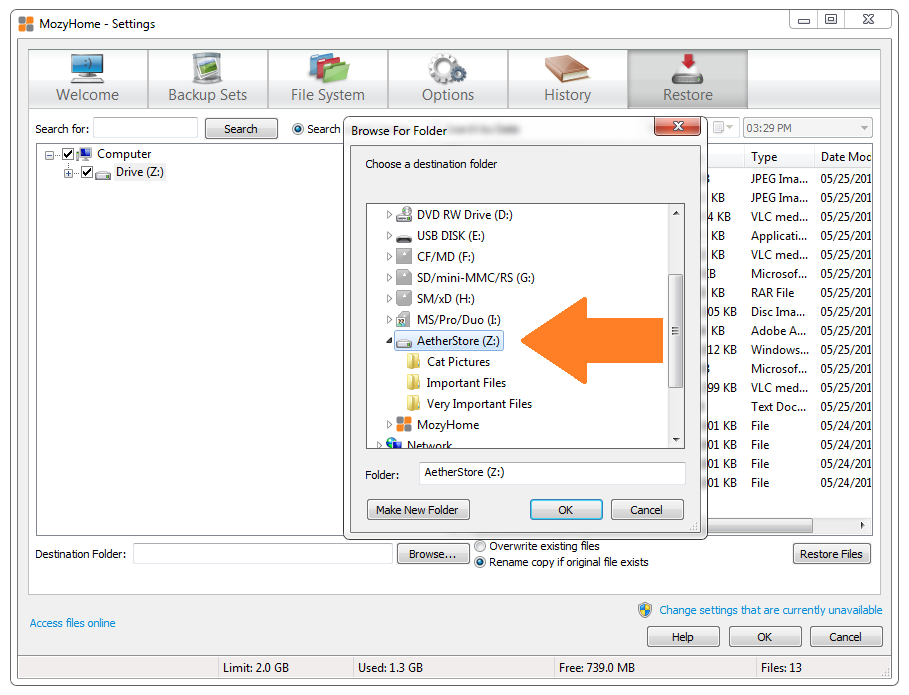The image size is (909, 695).
Task: Select the Search radio button
Action: [x=298, y=129]
